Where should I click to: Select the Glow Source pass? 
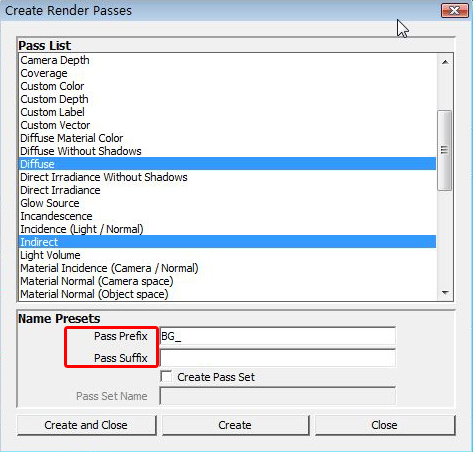[x=228, y=203]
